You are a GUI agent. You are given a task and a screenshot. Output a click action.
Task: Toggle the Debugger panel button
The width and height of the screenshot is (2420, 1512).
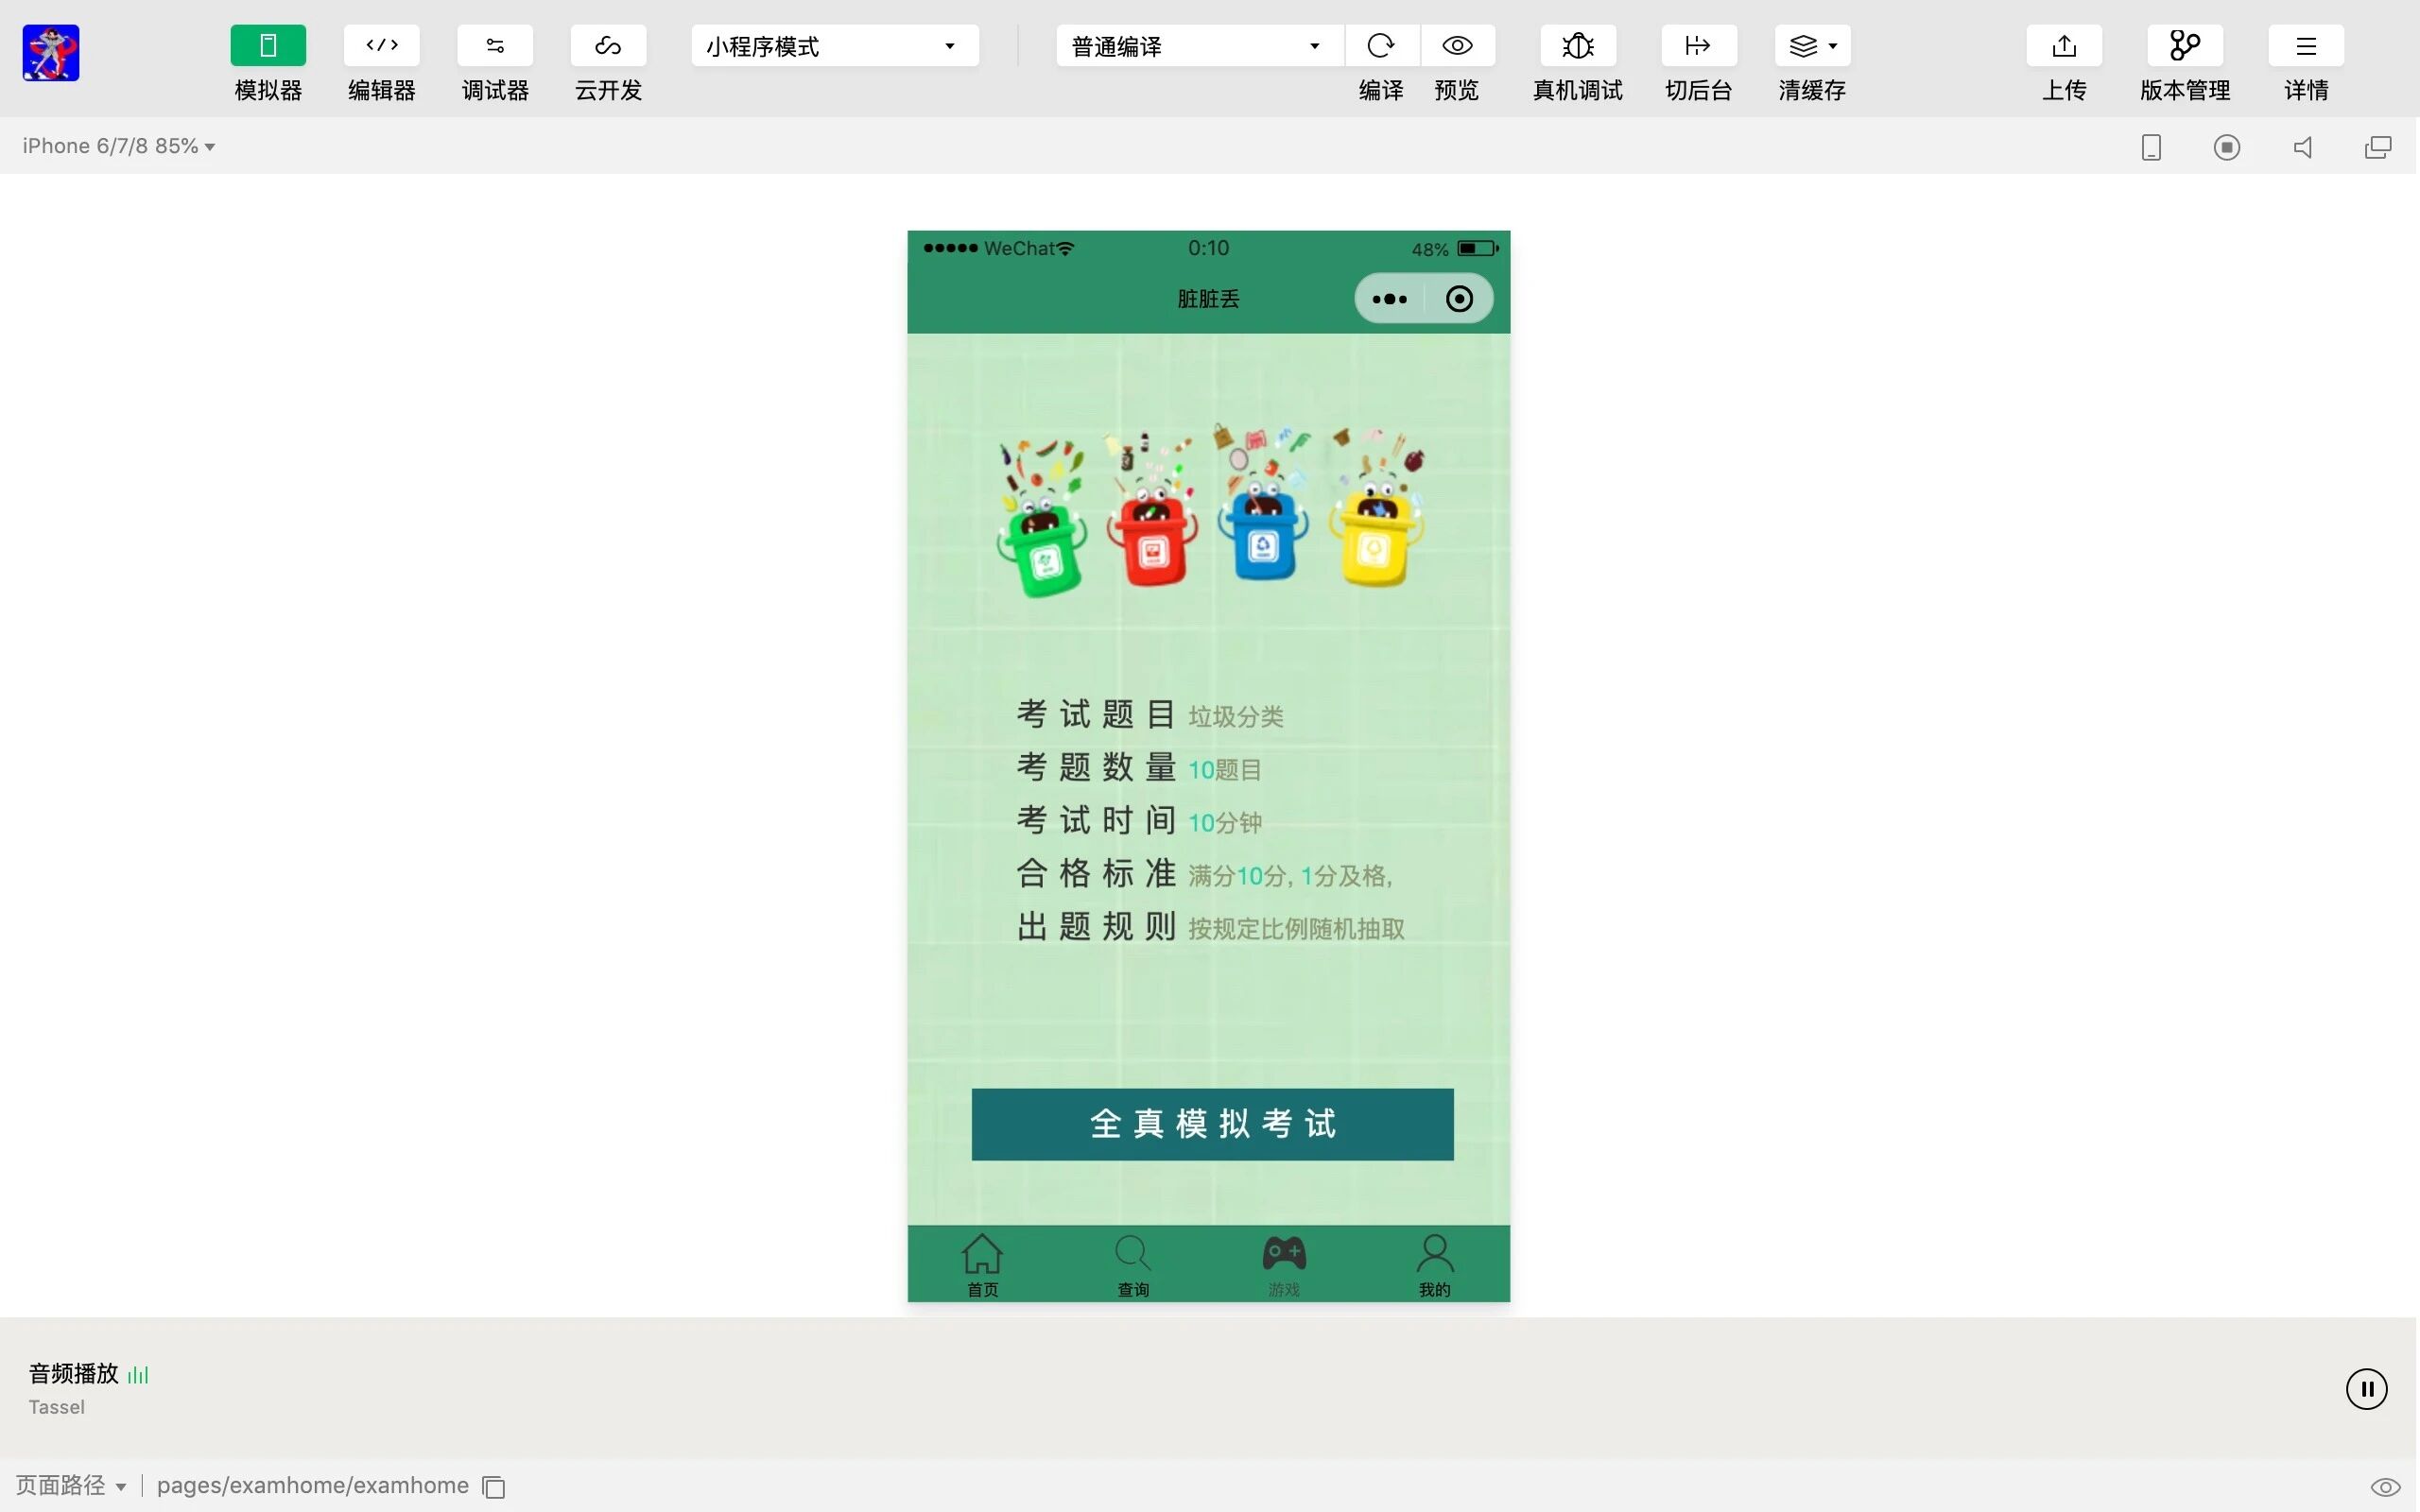pyautogui.click(x=495, y=46)
